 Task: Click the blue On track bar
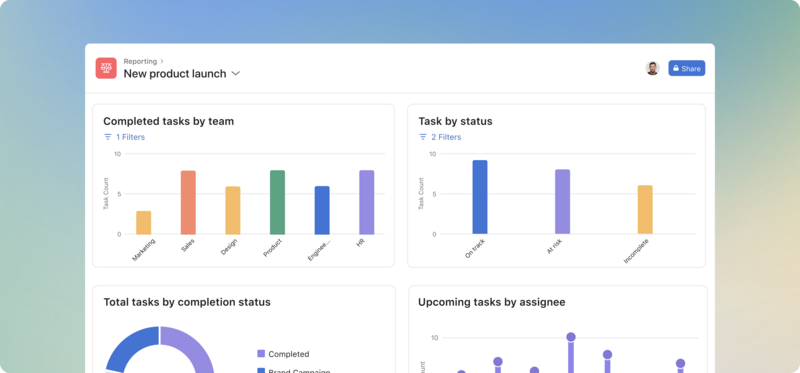point(480,197)
